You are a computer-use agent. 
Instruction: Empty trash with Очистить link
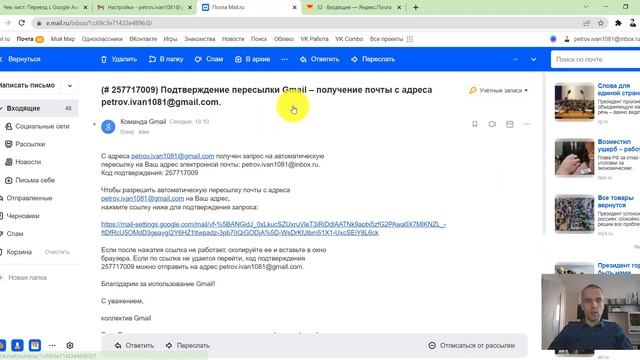57,252
